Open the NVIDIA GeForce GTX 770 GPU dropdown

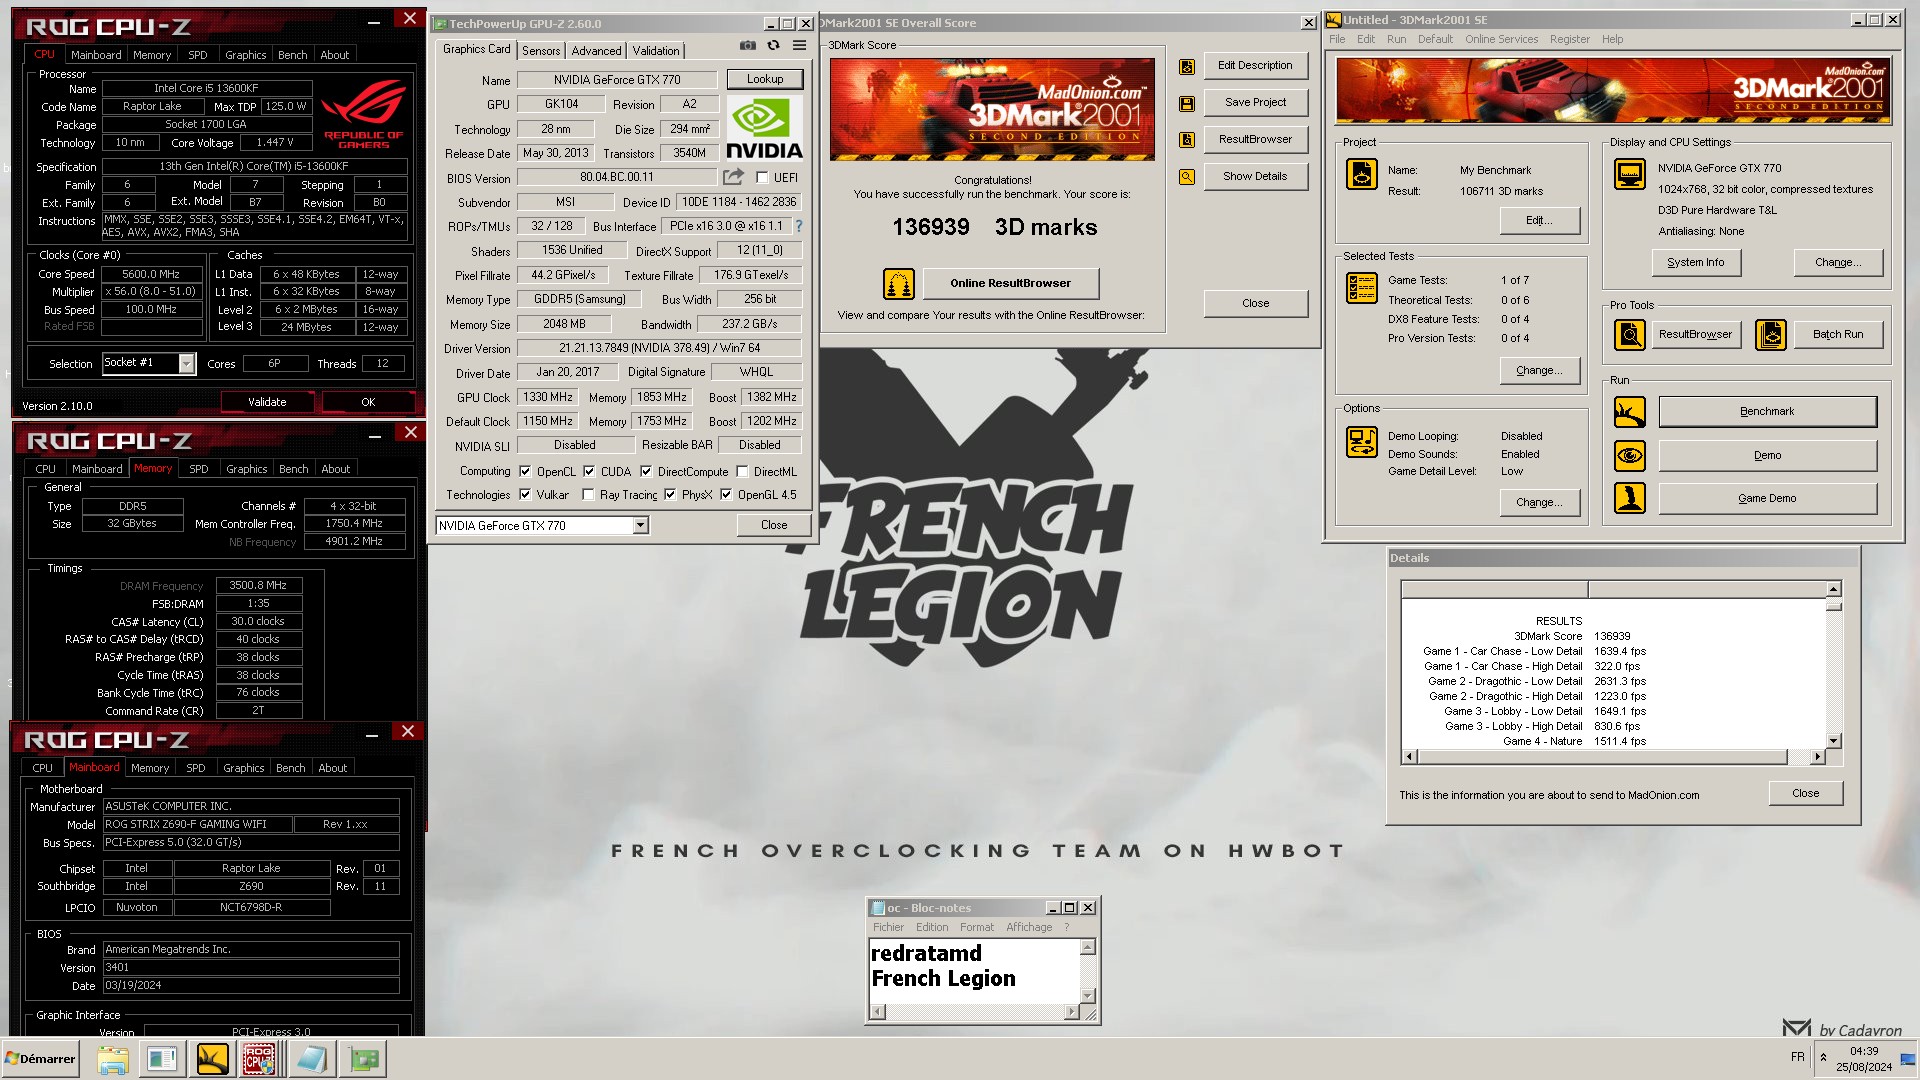click(641, 526)
